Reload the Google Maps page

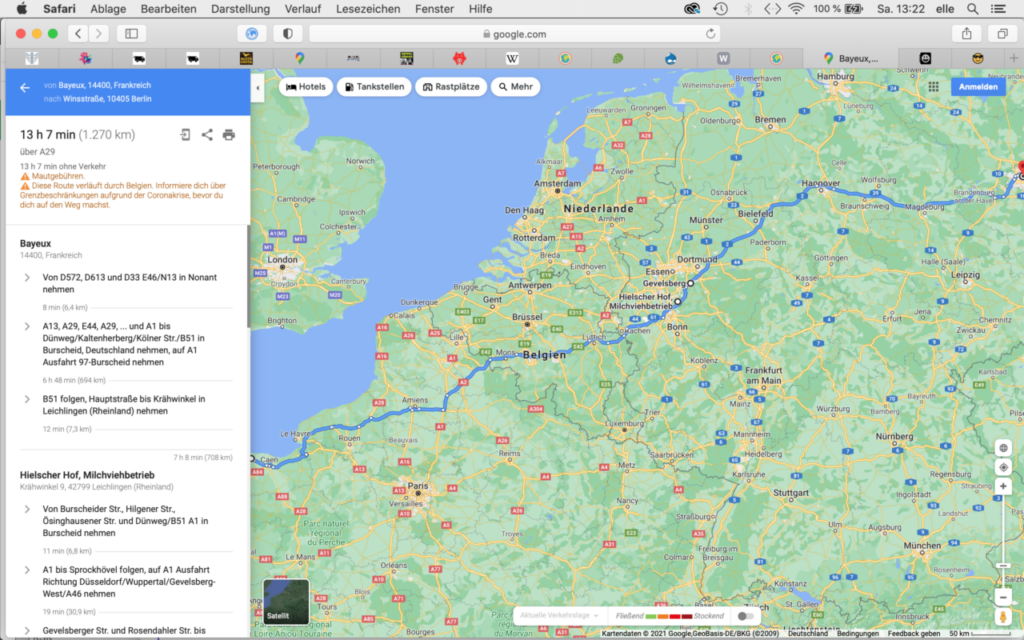coord(711,33)
